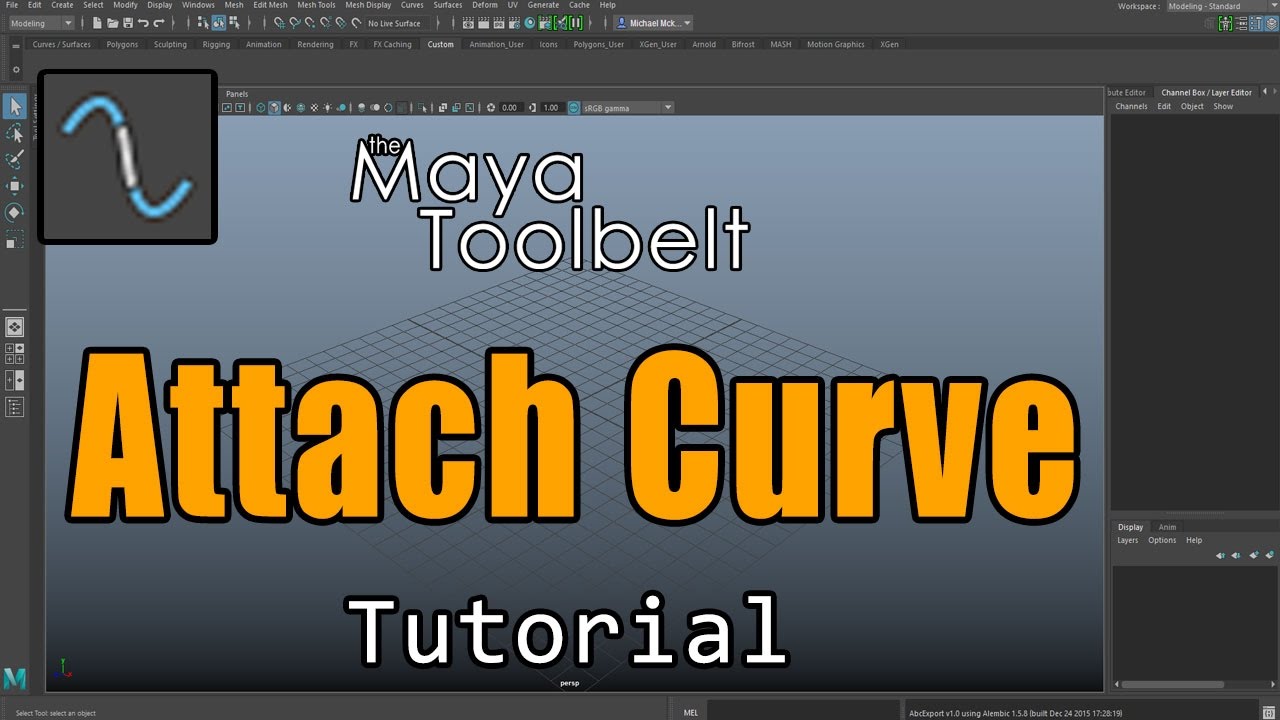Open the viewport Panels menu
Image resolution: width=1280 pixels, height=720 pixels.
point(237,94)
